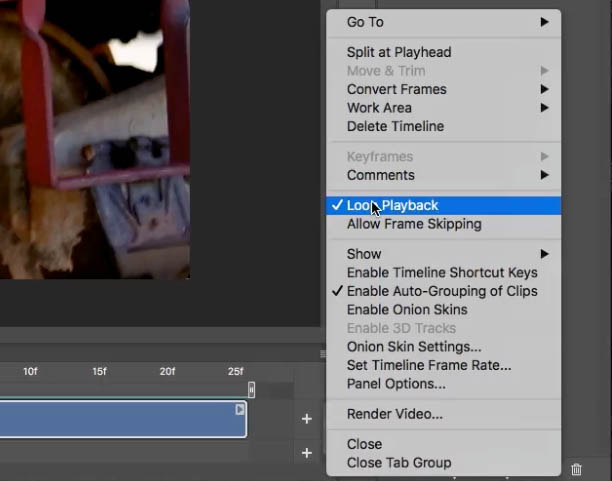Image resolution: width=612 pixels, height=481 pixels.
Task: Open Onion Skin Settings dialog
Action: coord(443,347)
